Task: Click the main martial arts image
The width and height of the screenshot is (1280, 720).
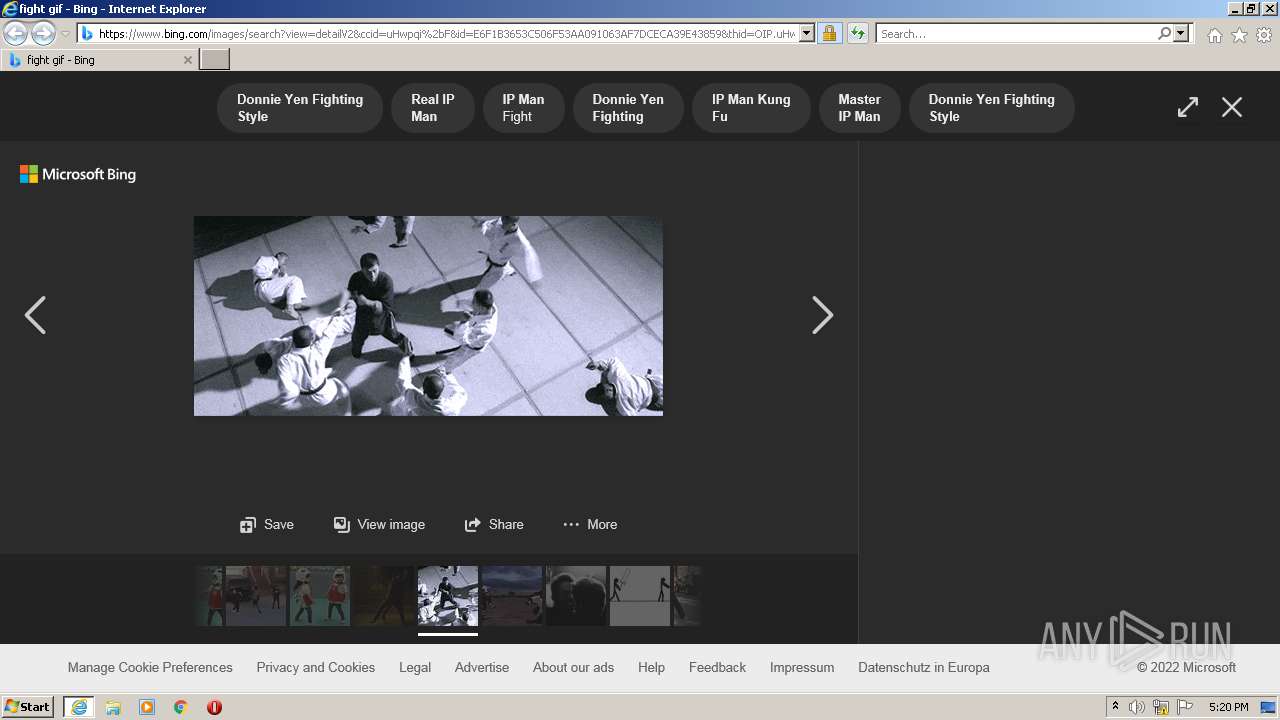Action: [x=428, y=316]
